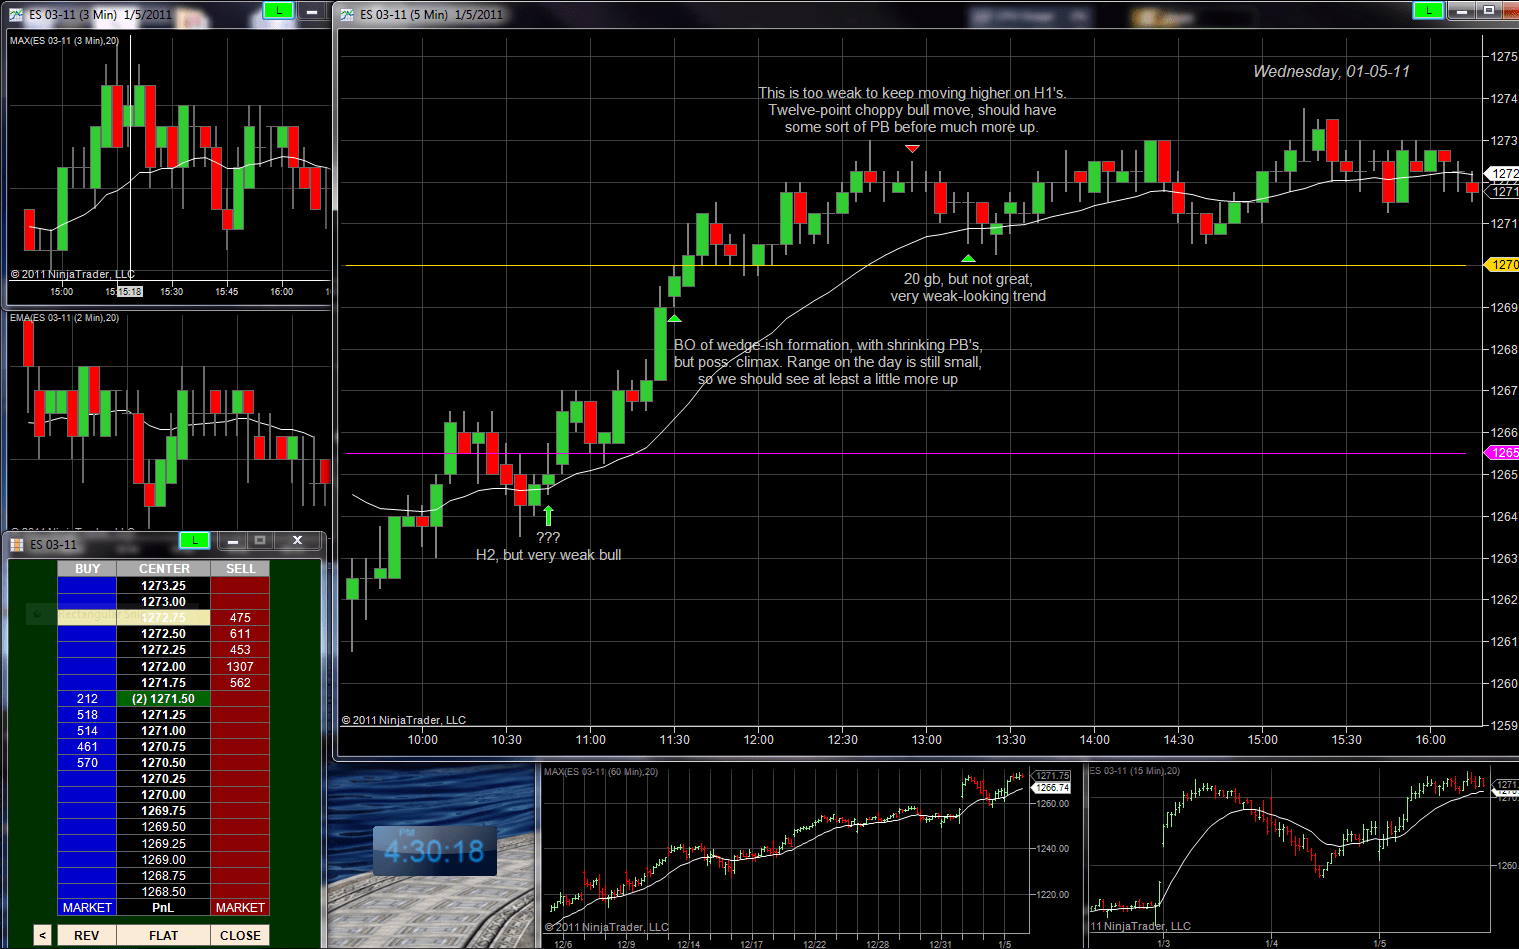
Task: Click the green (2) 1271.50 position cell
Action: [x=163, y=698]
